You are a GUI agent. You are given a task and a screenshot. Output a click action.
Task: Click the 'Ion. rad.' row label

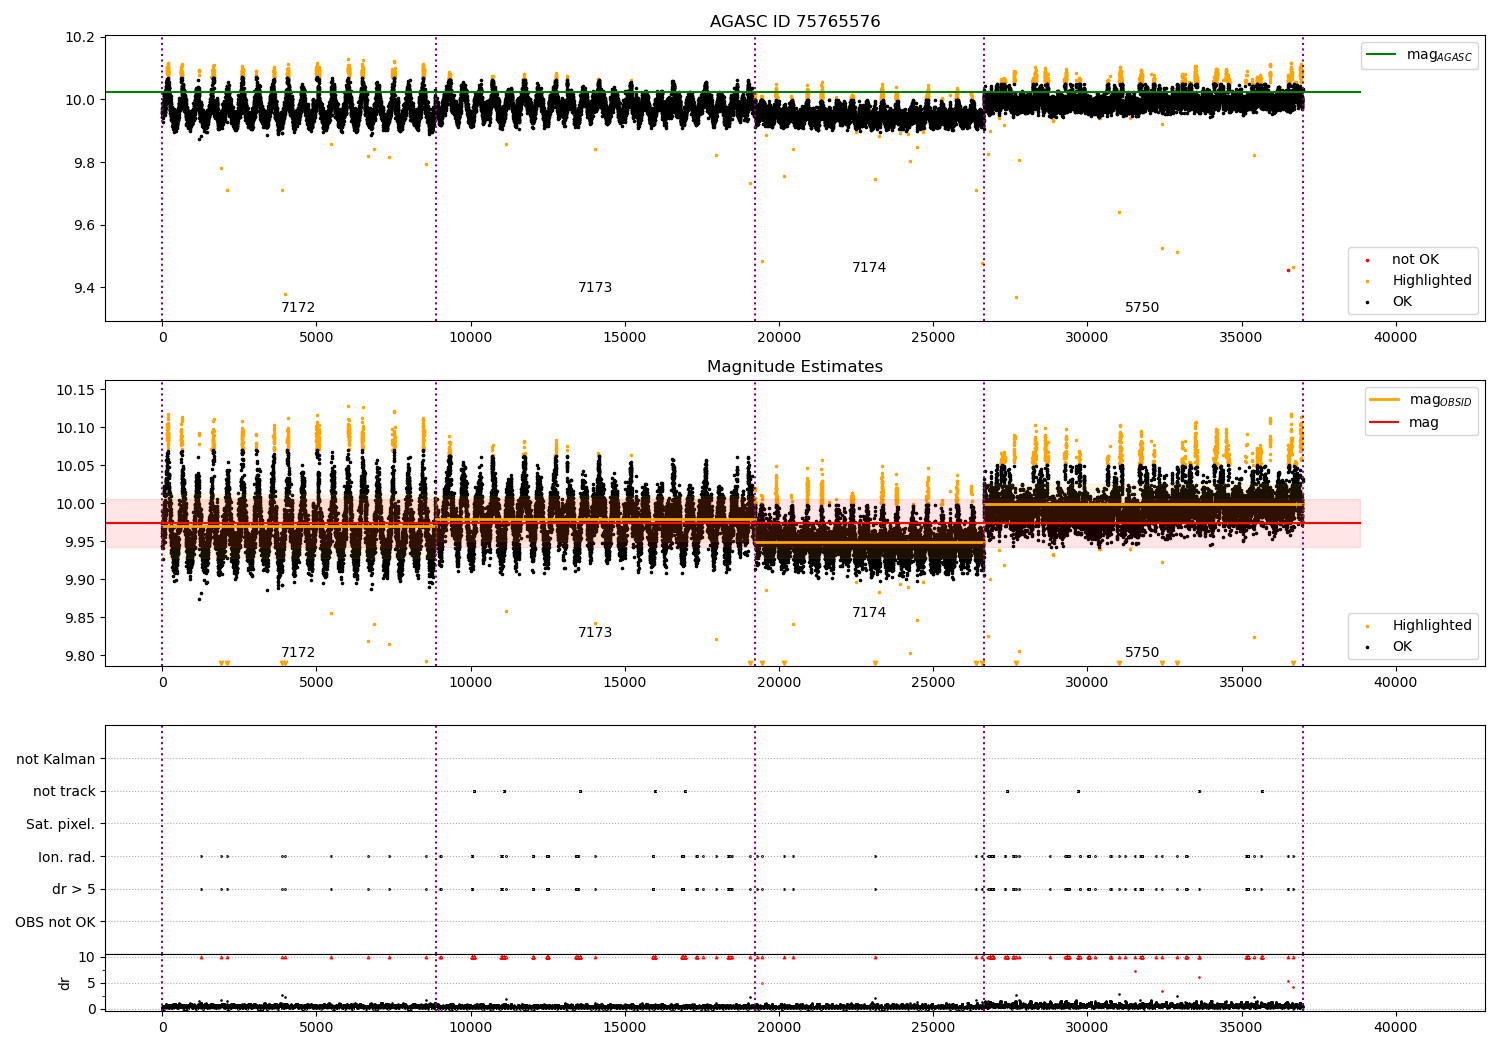coord(67,858)
